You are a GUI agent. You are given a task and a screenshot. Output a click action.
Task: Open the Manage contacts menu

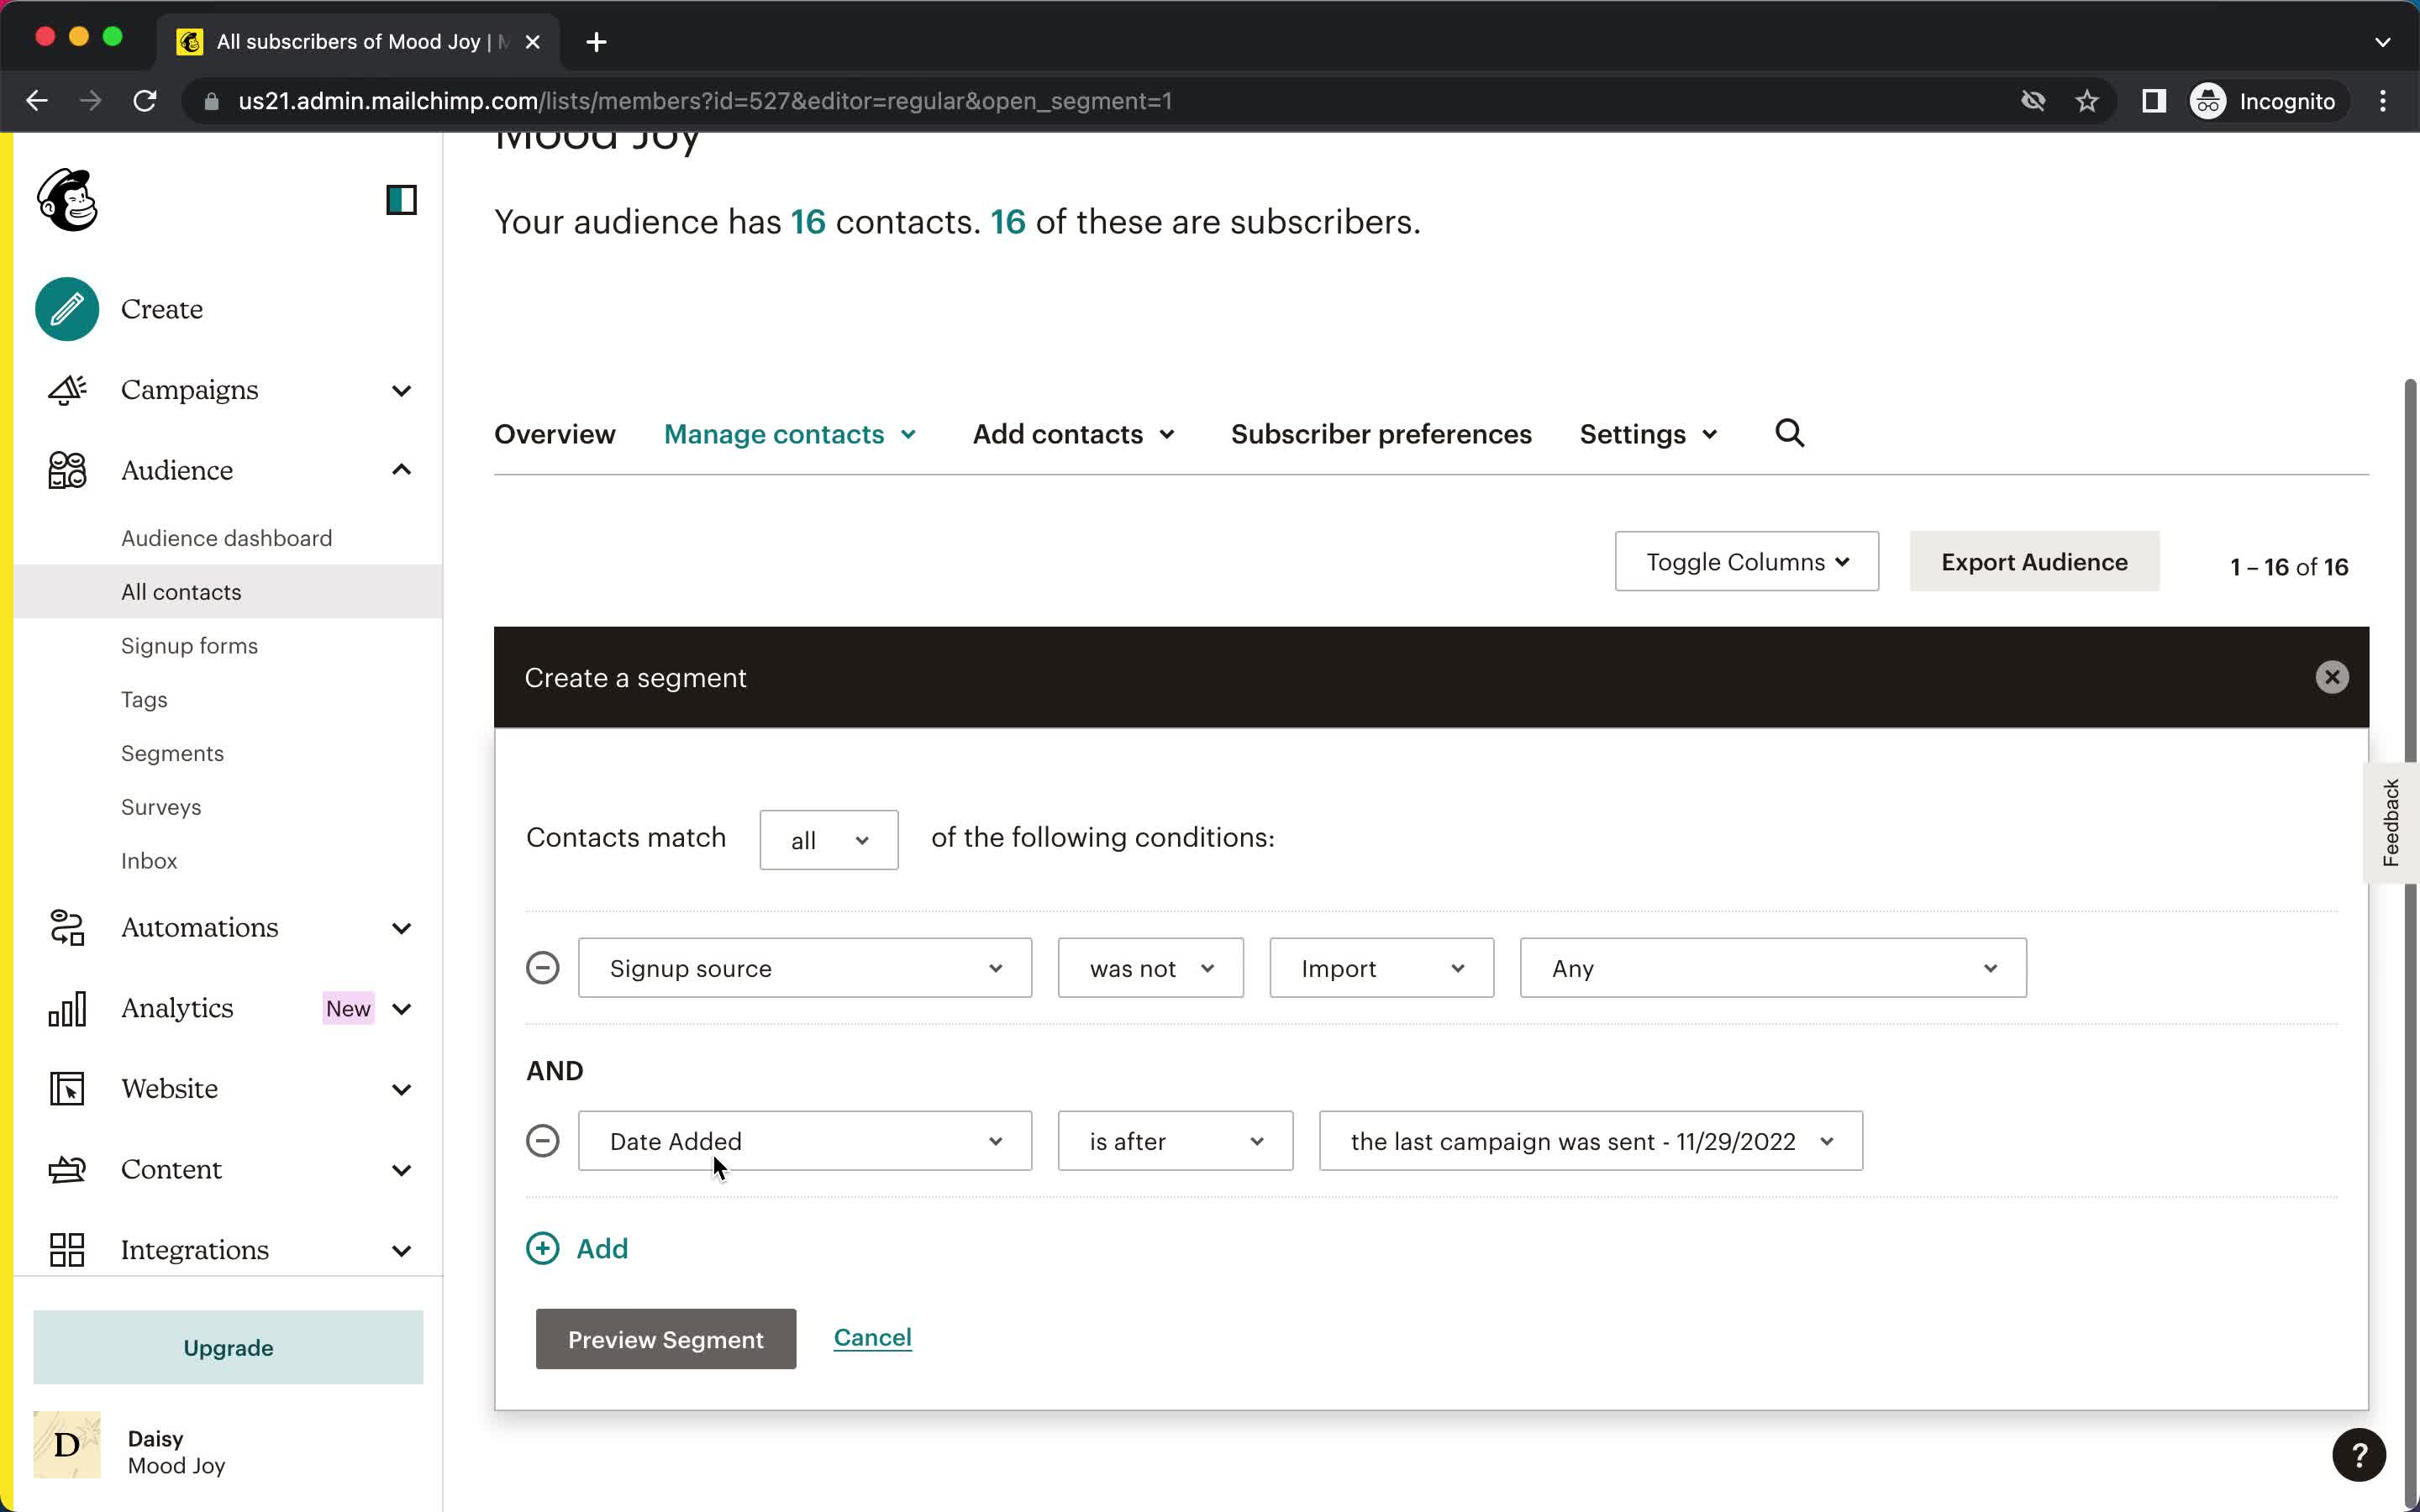(790, 434)
